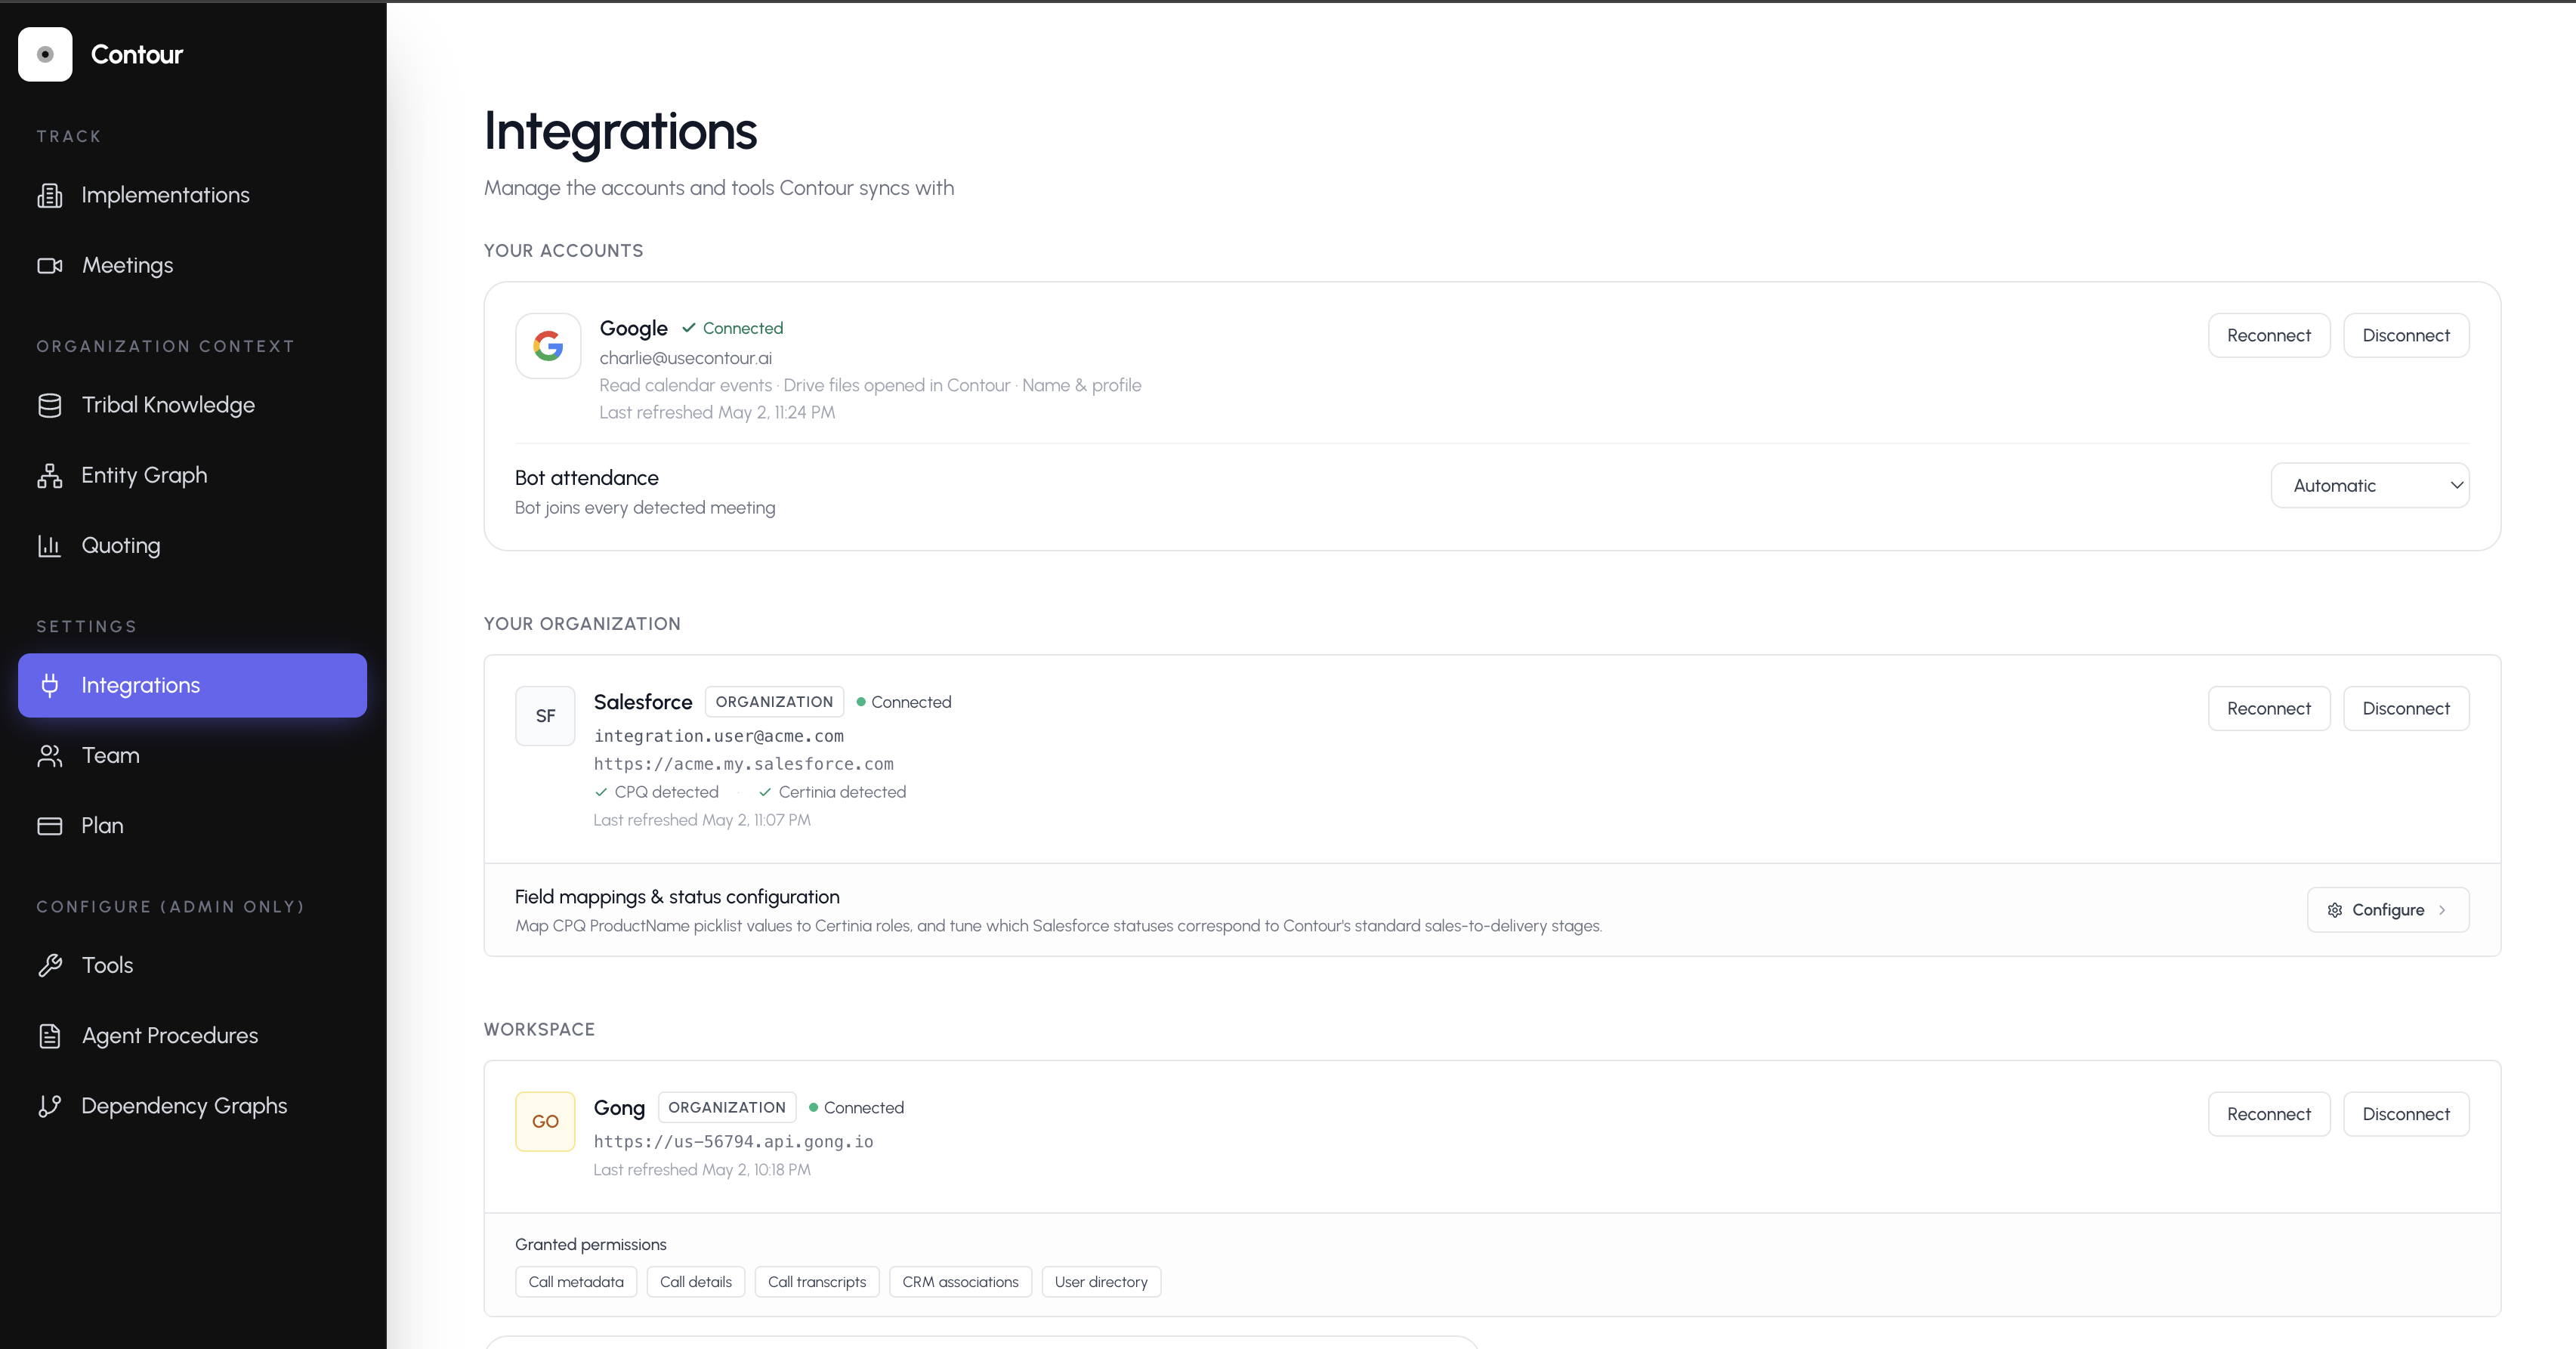Click Last refreshed May 2, 11:07 PM text
2576x1349 pixels.
point(702,820)
